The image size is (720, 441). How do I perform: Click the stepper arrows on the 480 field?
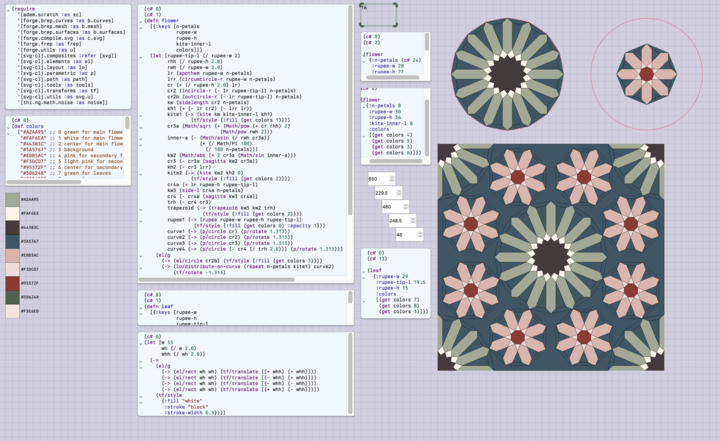coord(405,207)
